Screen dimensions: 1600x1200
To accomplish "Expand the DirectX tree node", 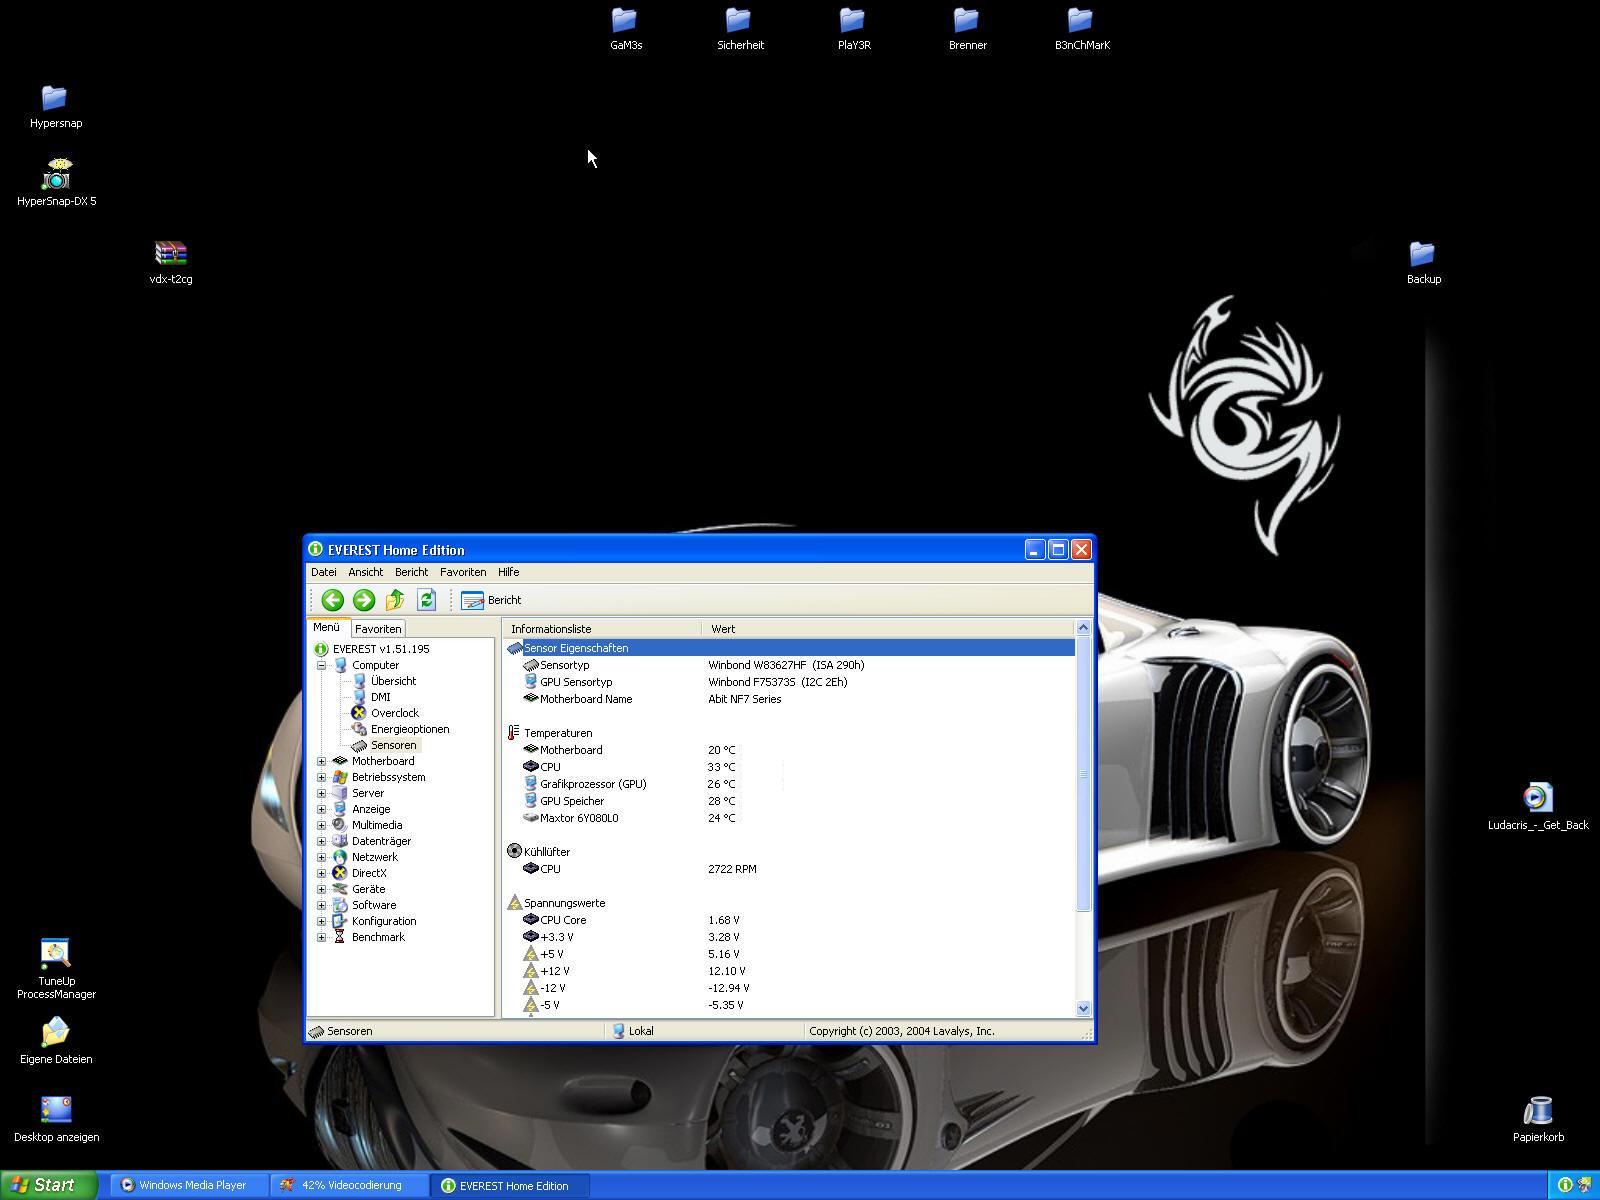I will [322, 873].
